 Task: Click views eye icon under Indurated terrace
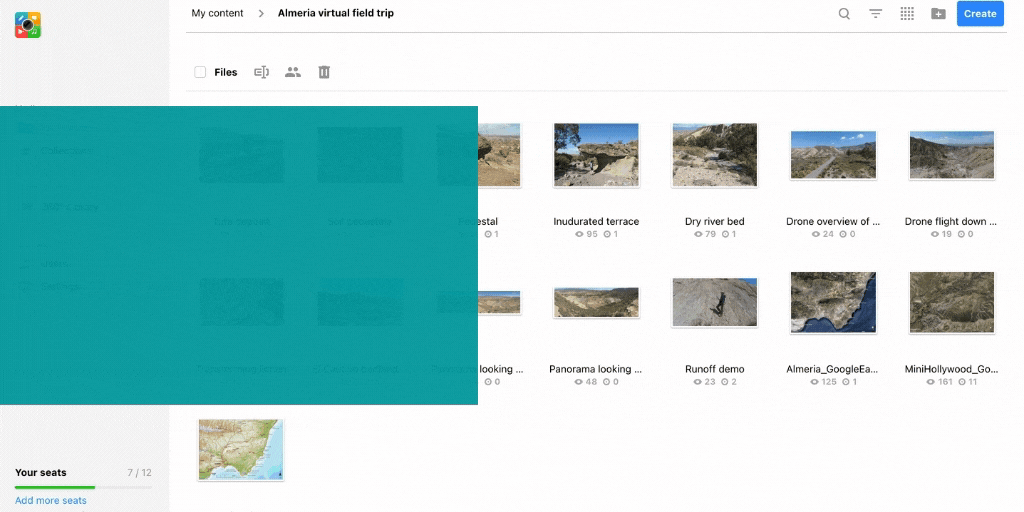579,234
